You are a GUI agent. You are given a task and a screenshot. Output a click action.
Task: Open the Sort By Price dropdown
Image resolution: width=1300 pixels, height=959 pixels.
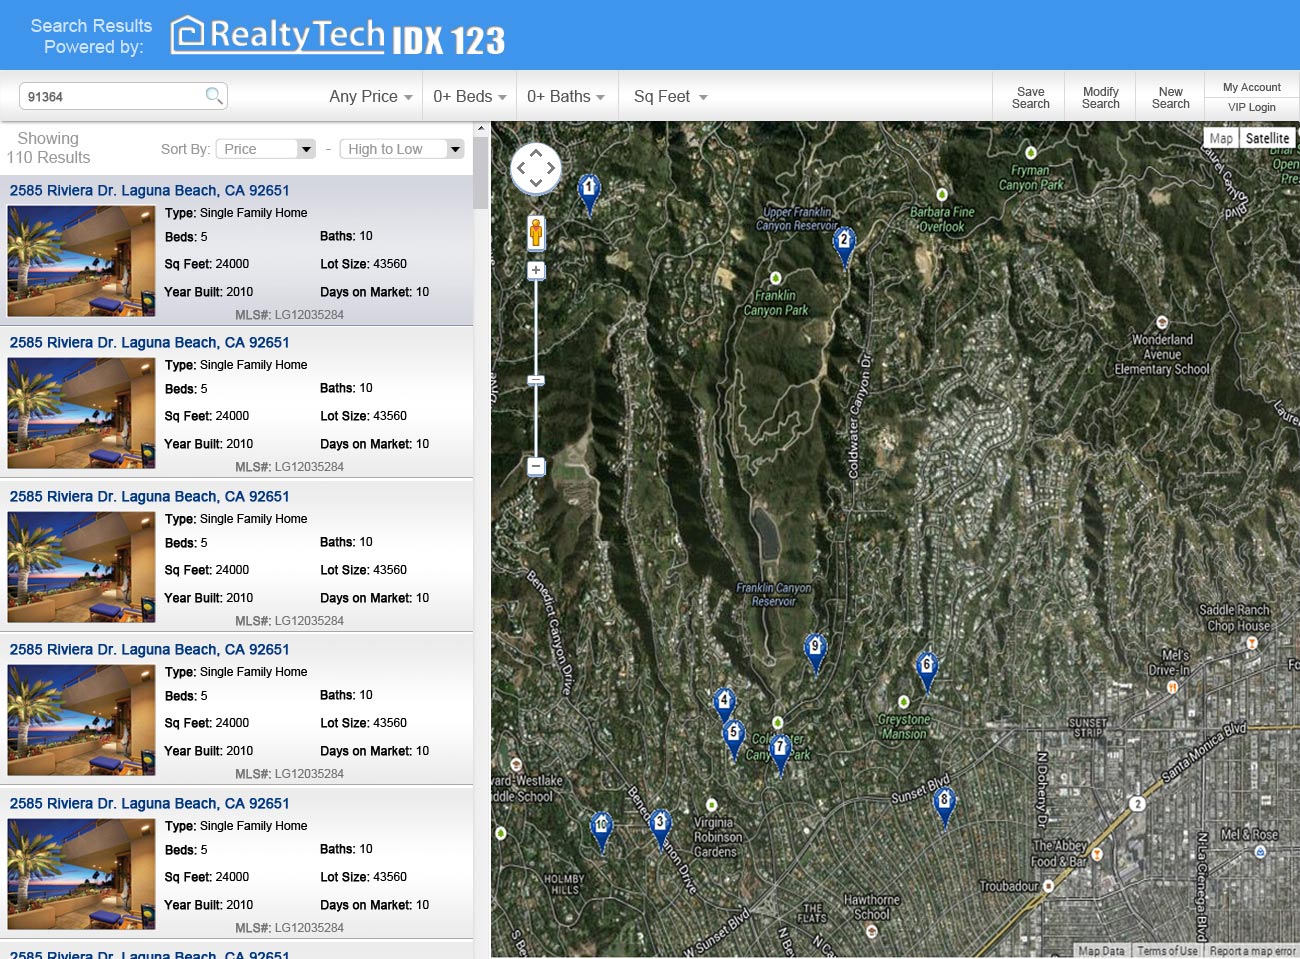(266, 149)
